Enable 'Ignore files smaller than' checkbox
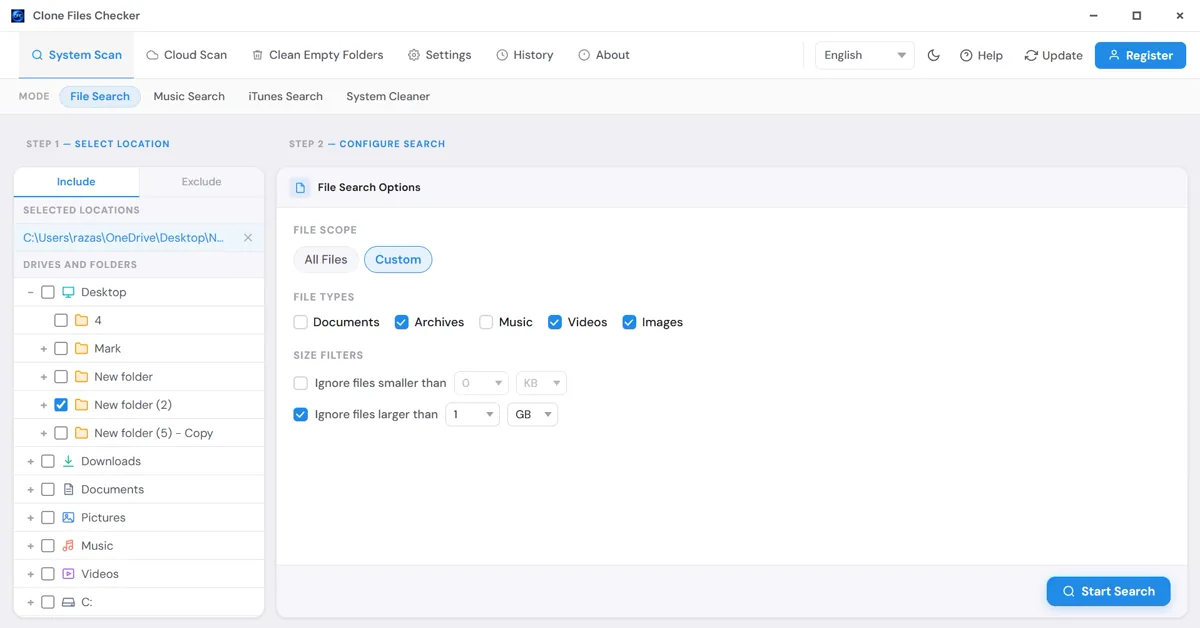The width and height of the screenshot is (1200, 628). point(301,383)
